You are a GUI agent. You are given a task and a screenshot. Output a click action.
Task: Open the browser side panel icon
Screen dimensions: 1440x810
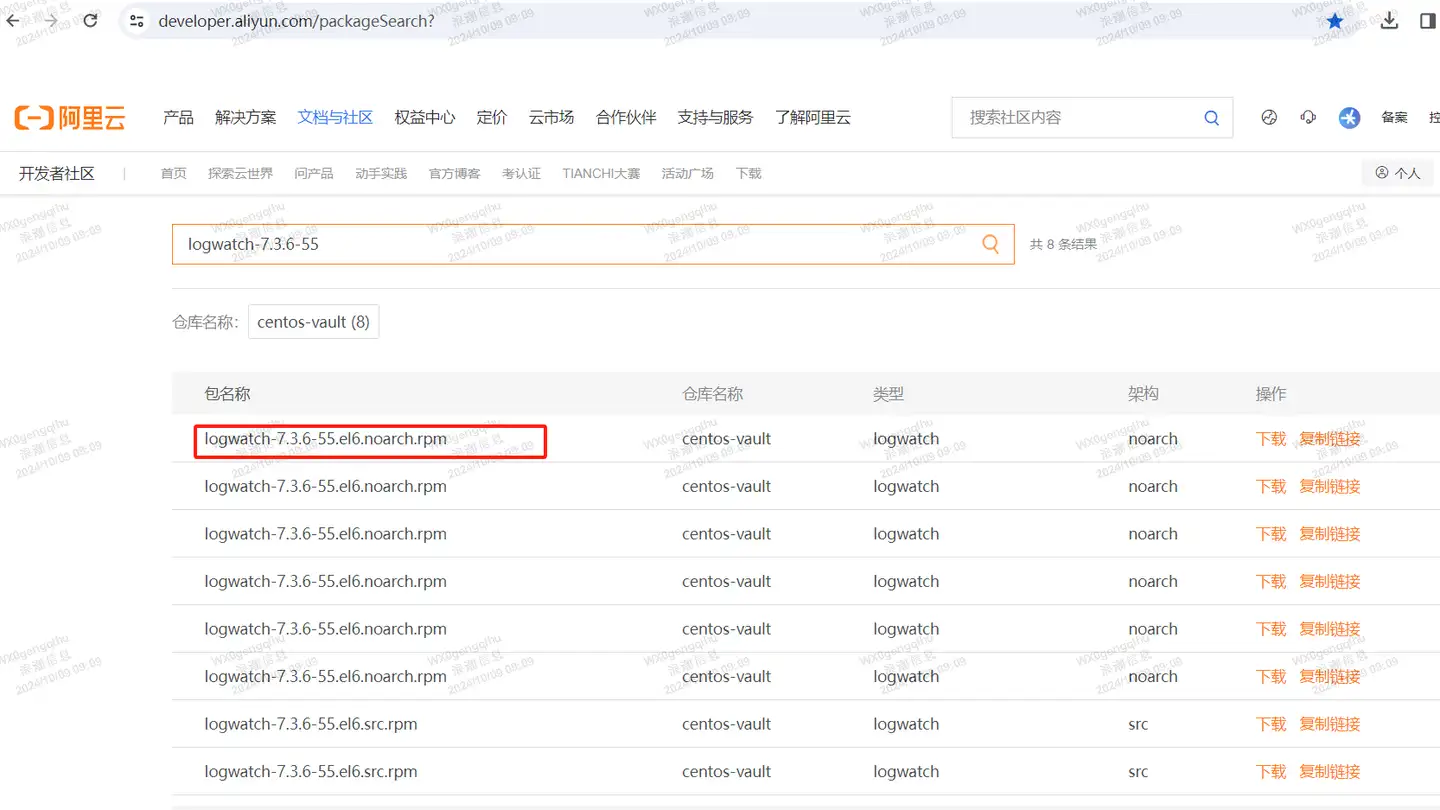click(1427, 20)
